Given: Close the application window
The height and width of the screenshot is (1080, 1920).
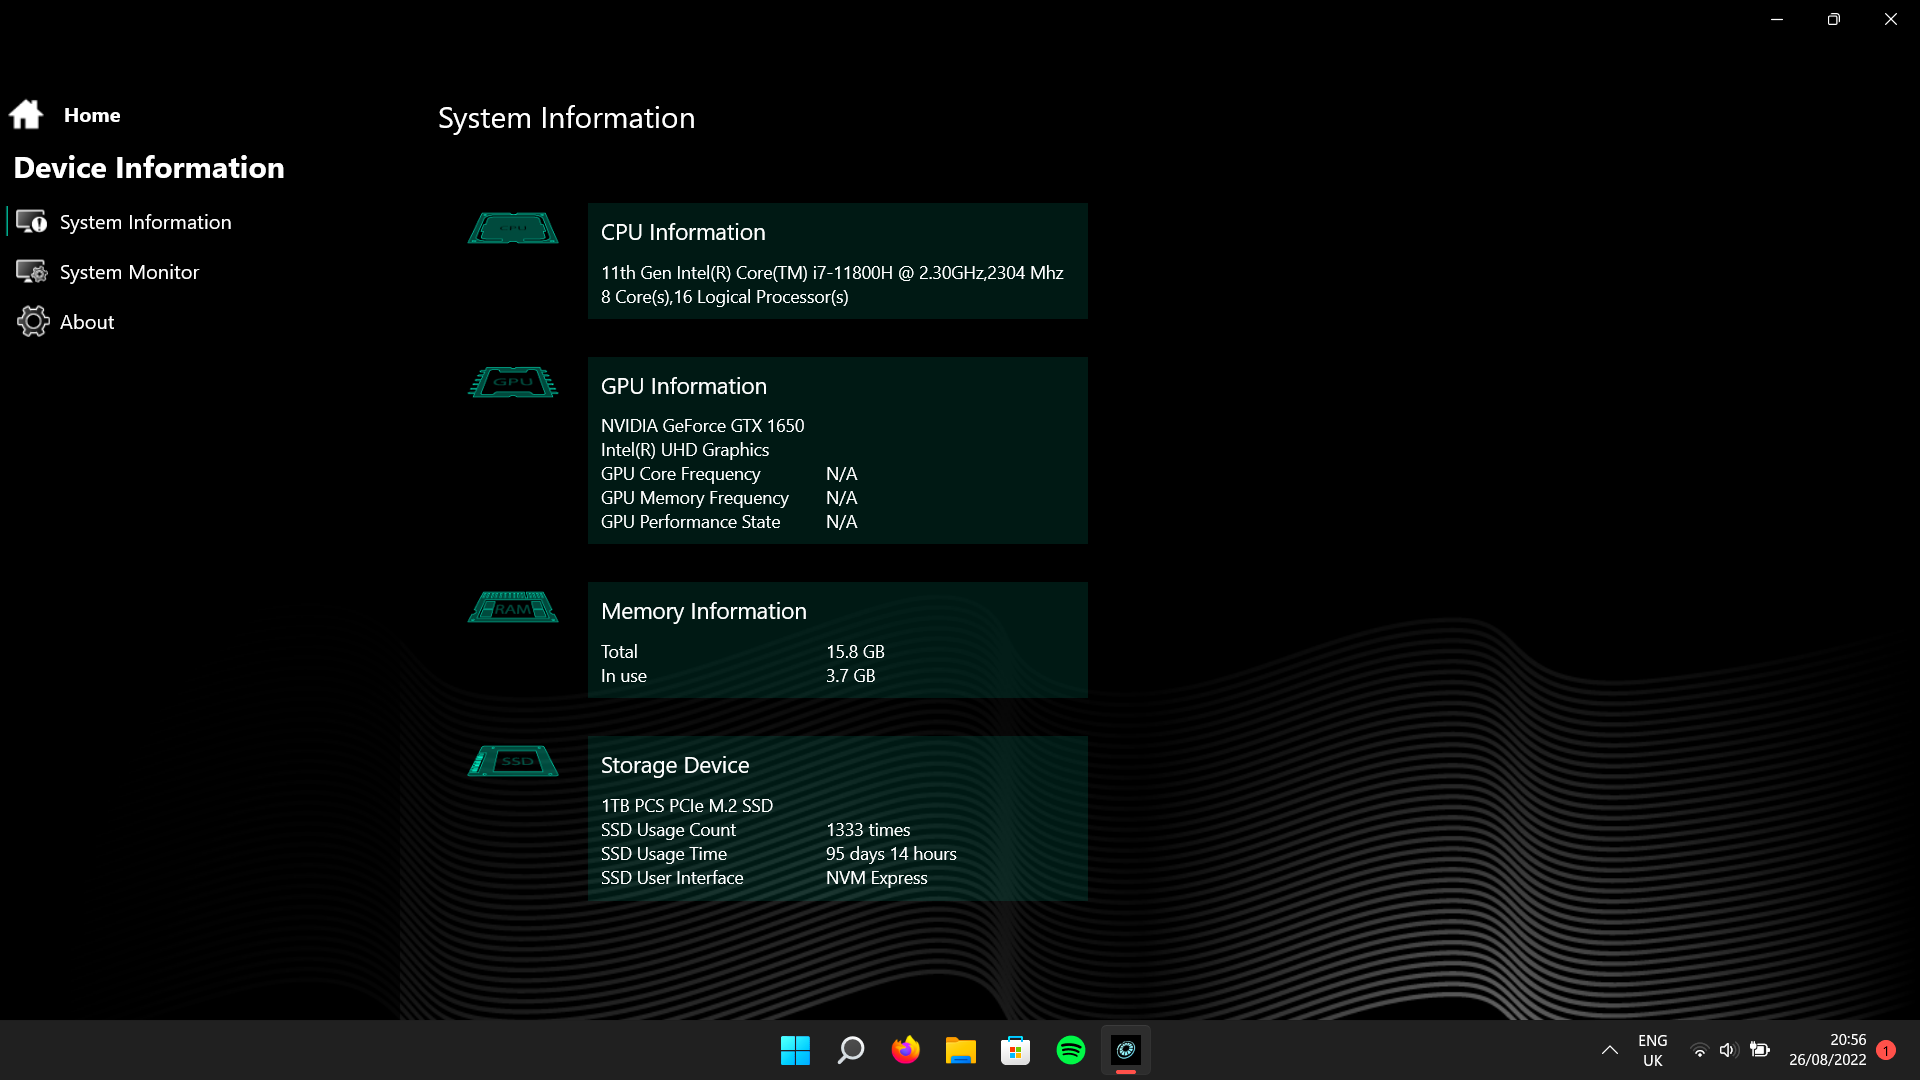Looking at the screenshot, I should click(1890, 19).
